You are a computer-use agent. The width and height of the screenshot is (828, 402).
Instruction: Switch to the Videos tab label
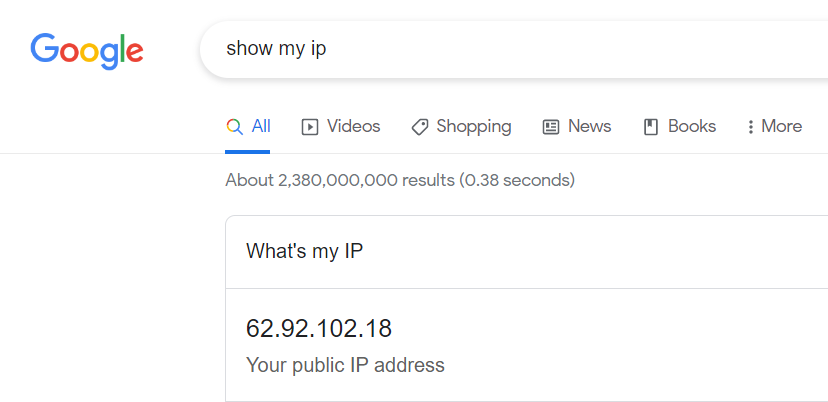coord(353,126)
